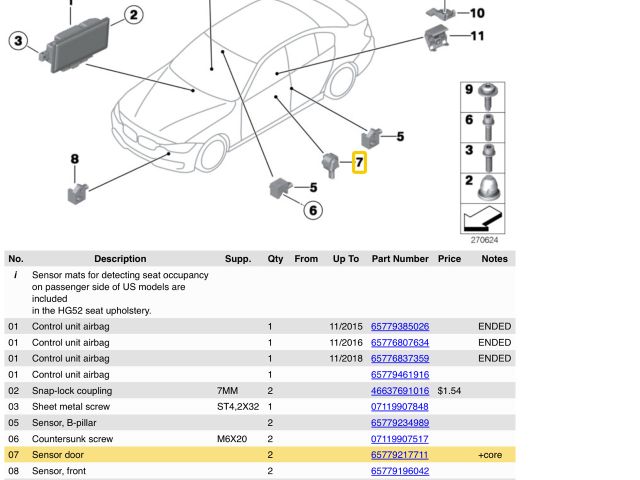Open the 65779196042 front sensor link
Viewport: 640px width, 480px height.
click(x=399, y=471)
